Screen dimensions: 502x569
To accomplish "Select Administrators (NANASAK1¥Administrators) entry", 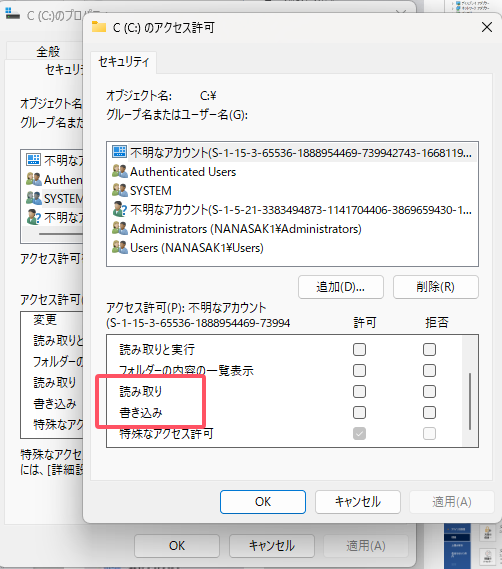I will (246, 229).
